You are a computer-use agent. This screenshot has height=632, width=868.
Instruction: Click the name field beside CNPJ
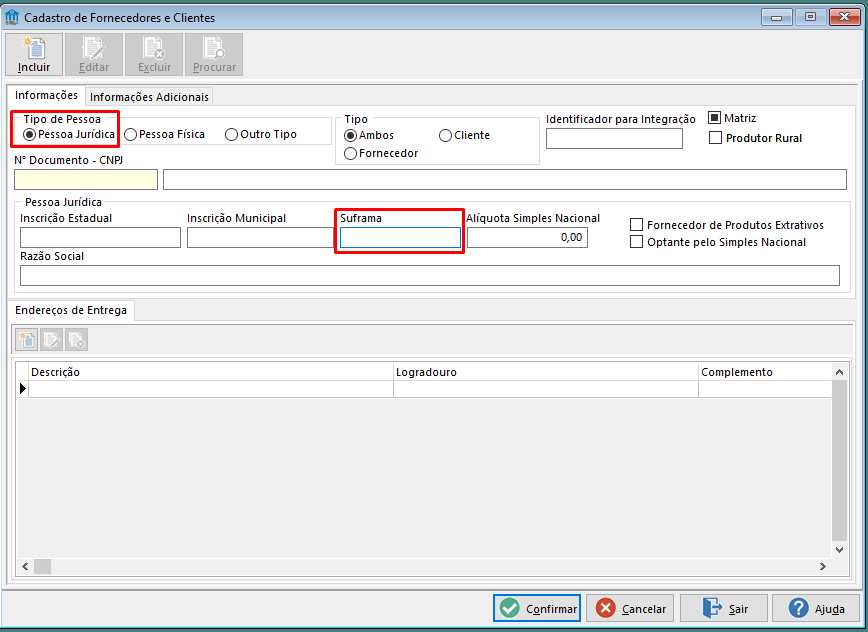coord(505,179)
